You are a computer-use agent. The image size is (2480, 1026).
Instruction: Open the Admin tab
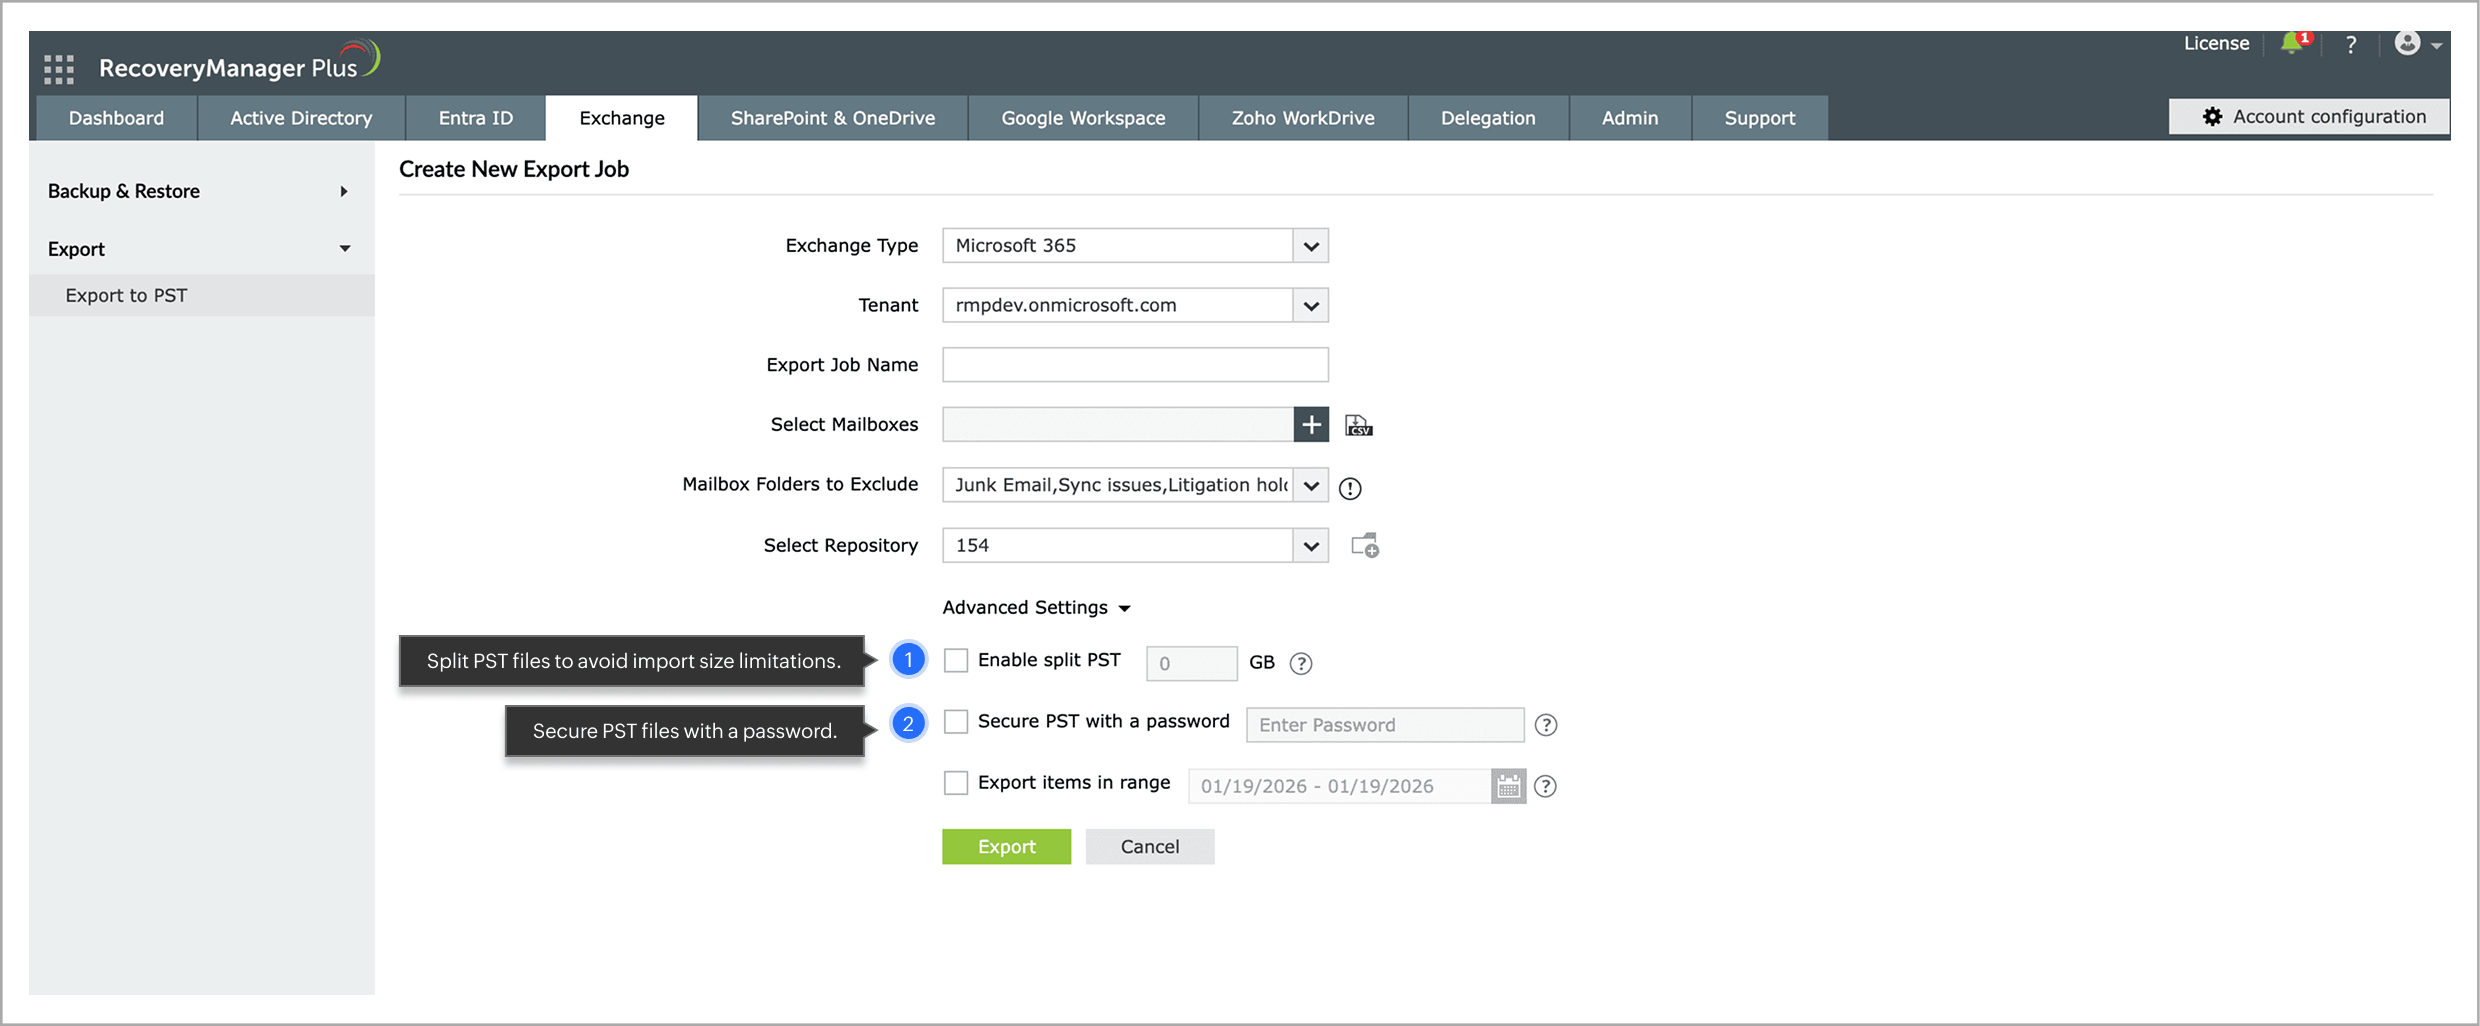1630,118
